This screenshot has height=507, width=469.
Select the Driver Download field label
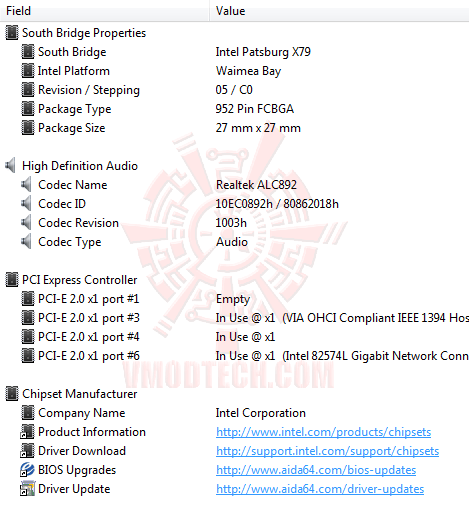[82, 451]
